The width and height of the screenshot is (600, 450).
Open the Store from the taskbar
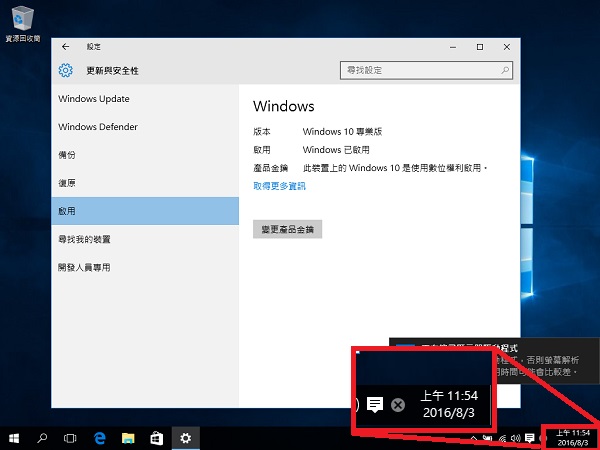[157, 438]
